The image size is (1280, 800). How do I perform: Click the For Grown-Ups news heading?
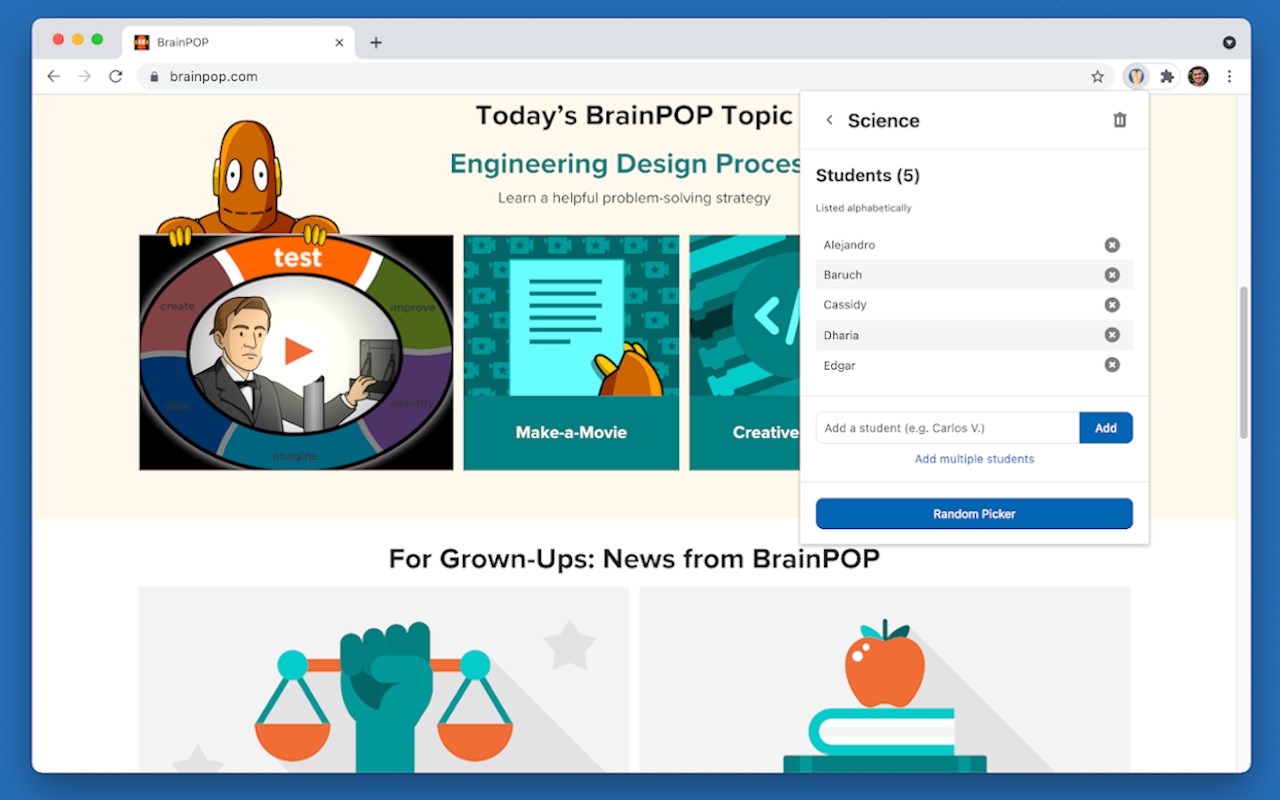[634, 558]
